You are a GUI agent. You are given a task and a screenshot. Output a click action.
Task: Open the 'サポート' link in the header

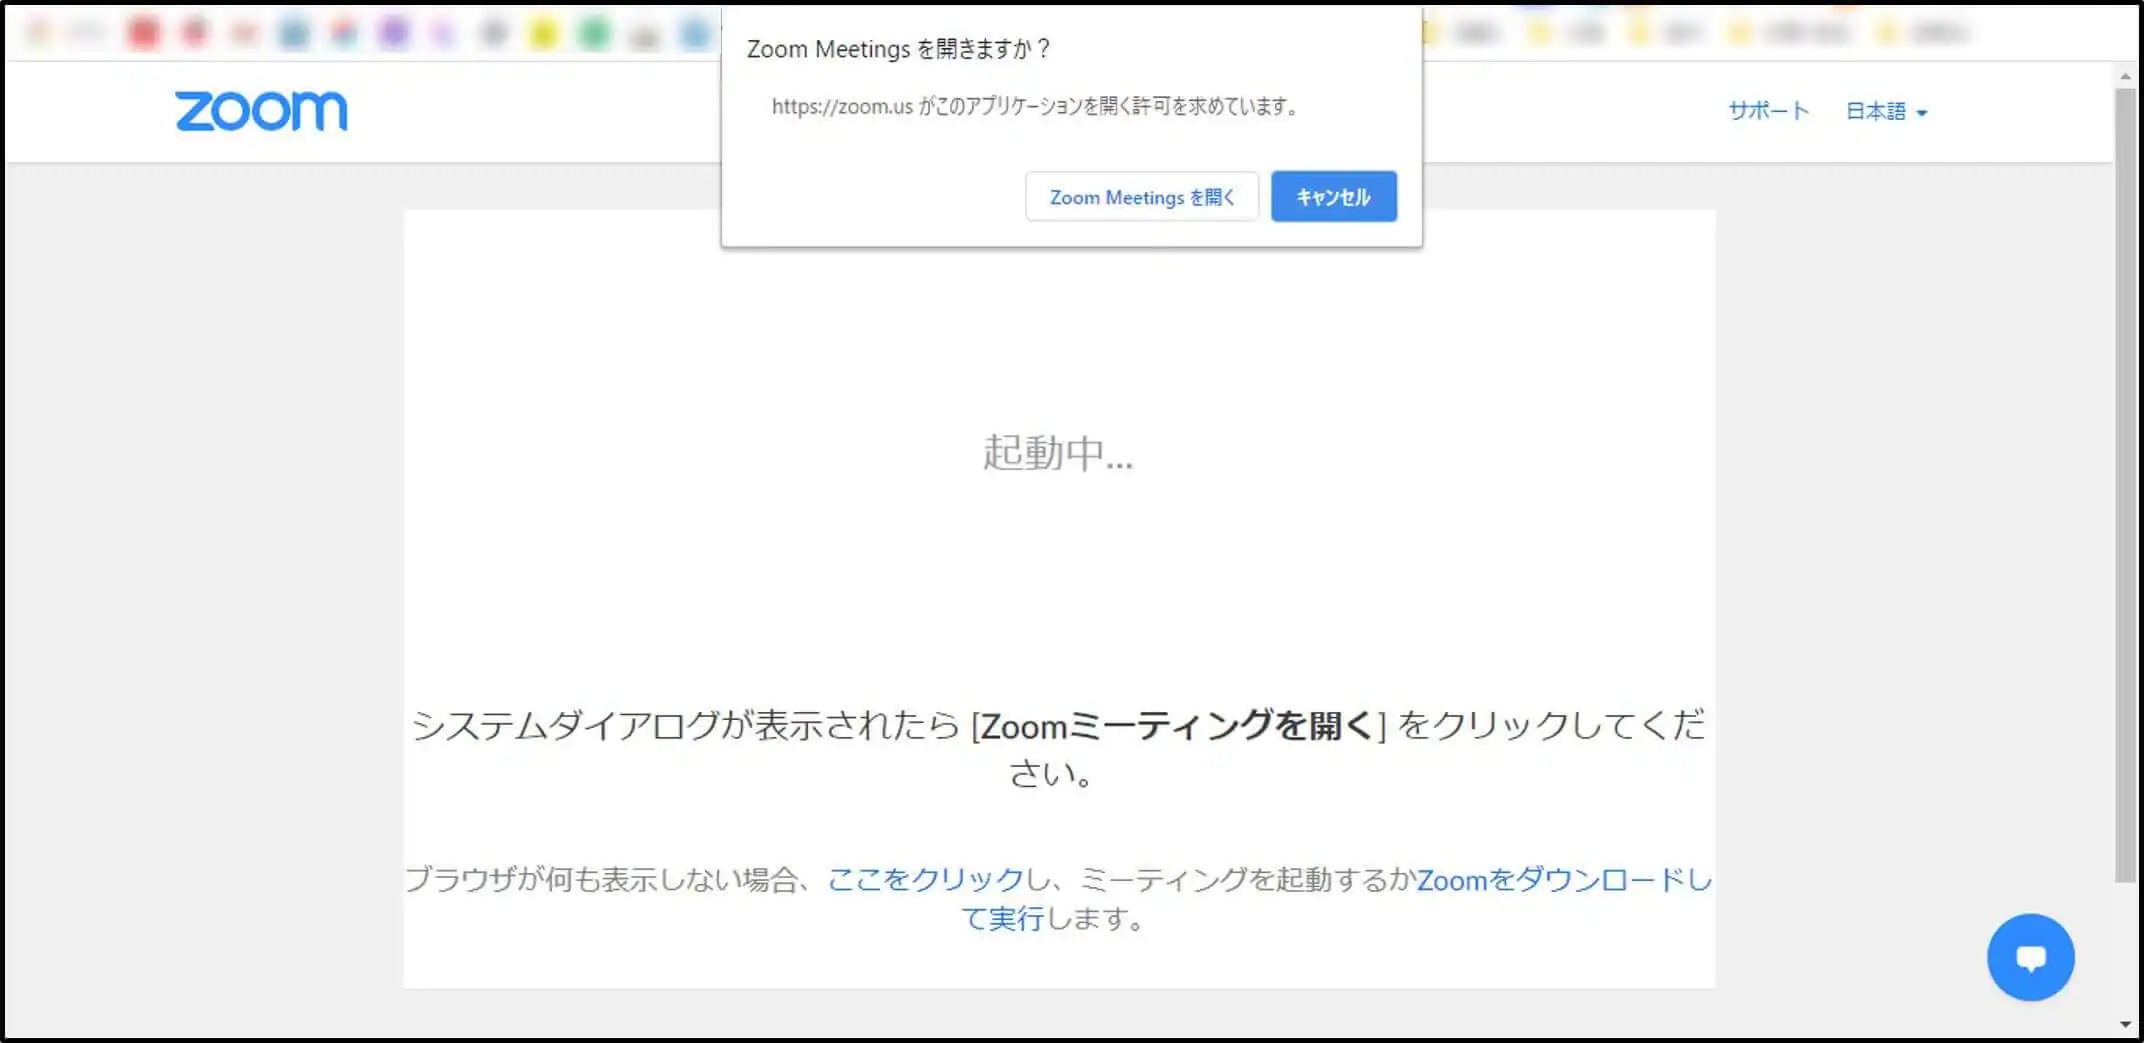click(1768, 111)
